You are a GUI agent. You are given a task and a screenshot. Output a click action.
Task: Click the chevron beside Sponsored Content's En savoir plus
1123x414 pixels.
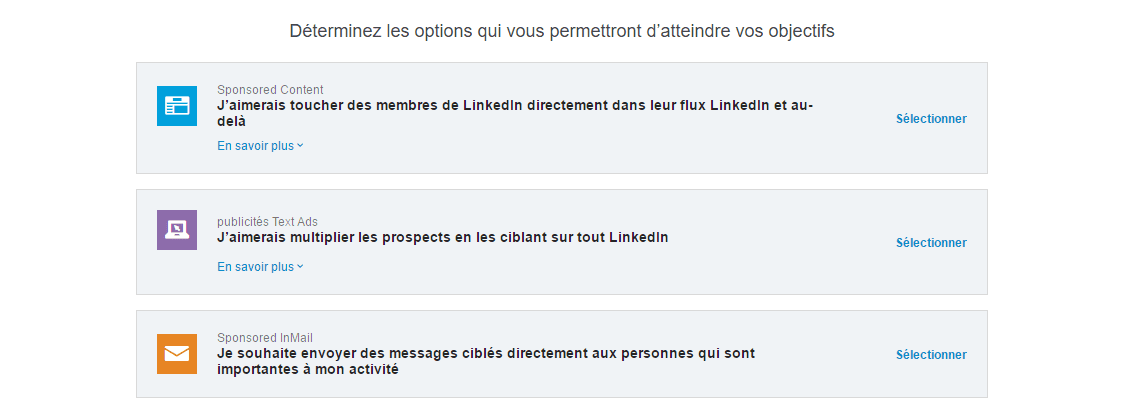[x=300, y=145]
